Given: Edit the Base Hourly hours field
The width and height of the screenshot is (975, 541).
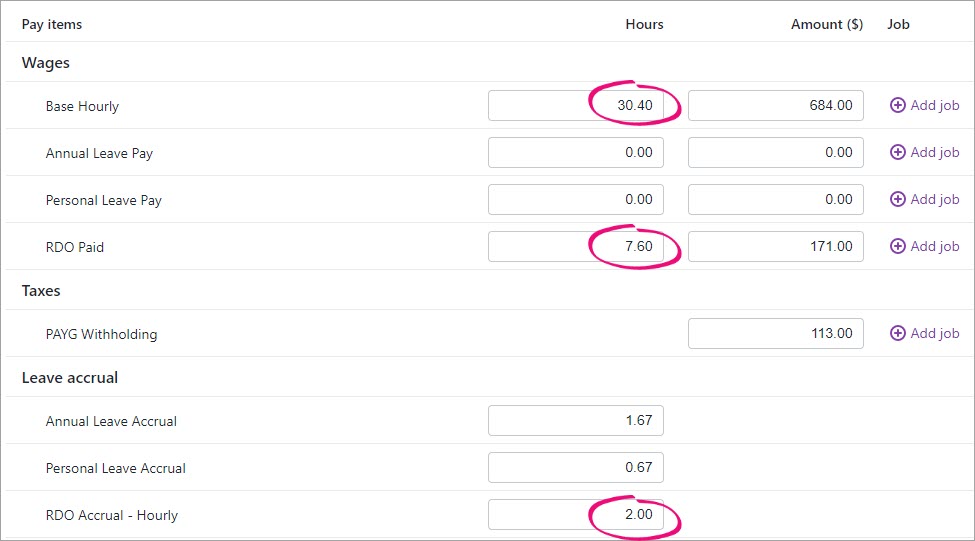Looking at the screenshot, I should click(575, 105).
